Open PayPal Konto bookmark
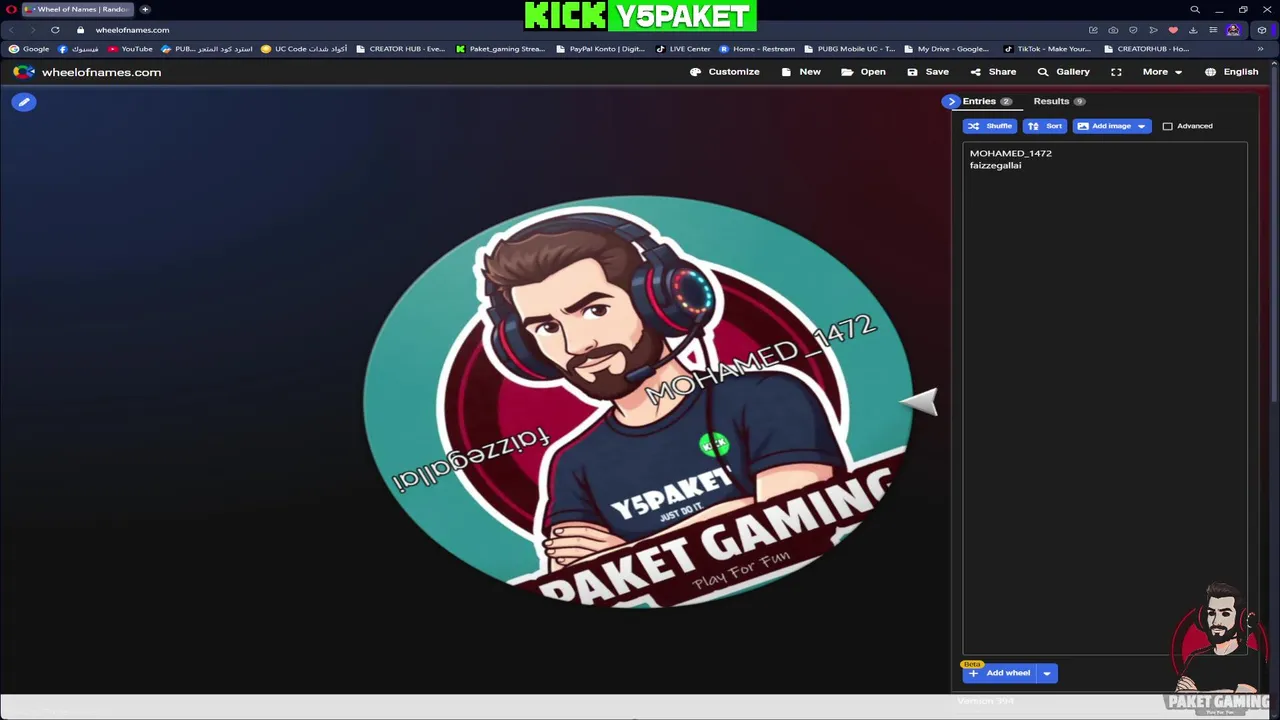The image size is (1280, 720). [600, 49]
